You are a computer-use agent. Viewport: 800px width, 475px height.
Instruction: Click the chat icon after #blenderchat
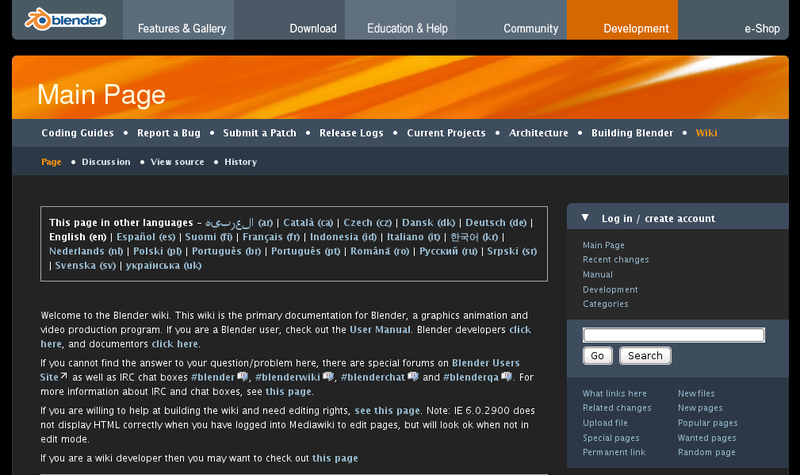click(x=413, y=377)
